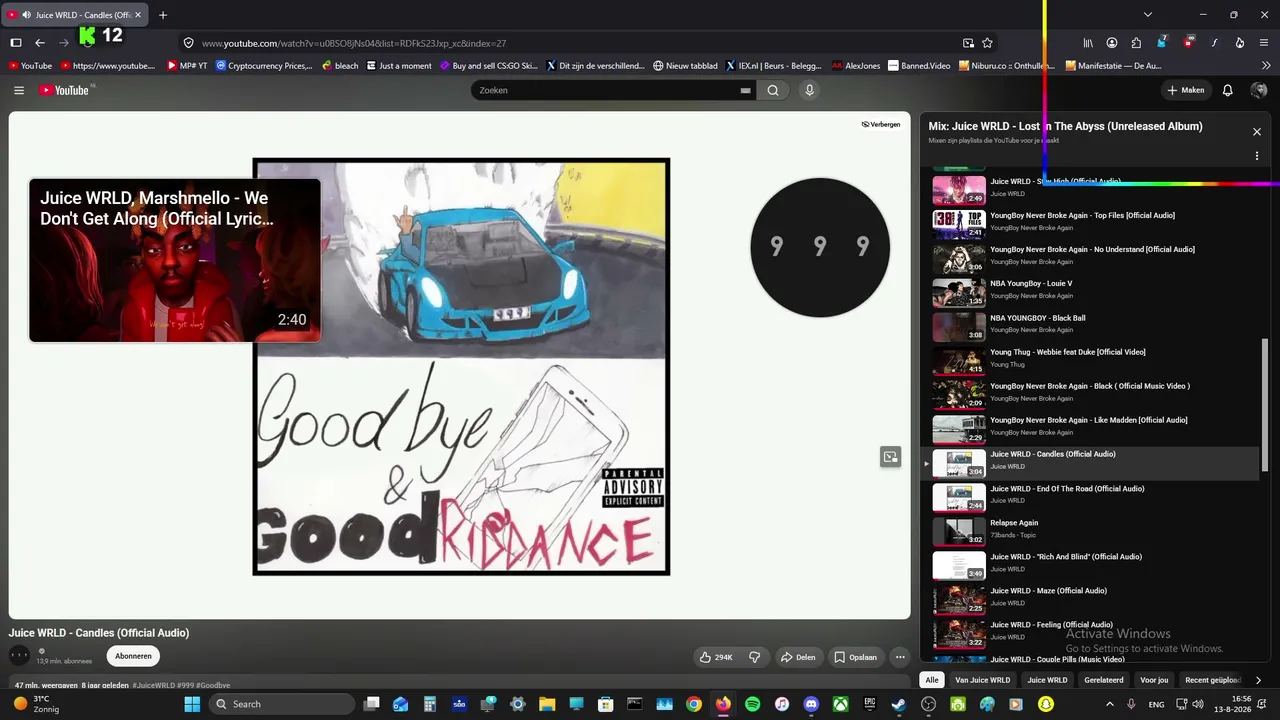Play Juice WRLD - Maze from the Mix
This screenshot has width=1280, height=720.
point(1090,600)
